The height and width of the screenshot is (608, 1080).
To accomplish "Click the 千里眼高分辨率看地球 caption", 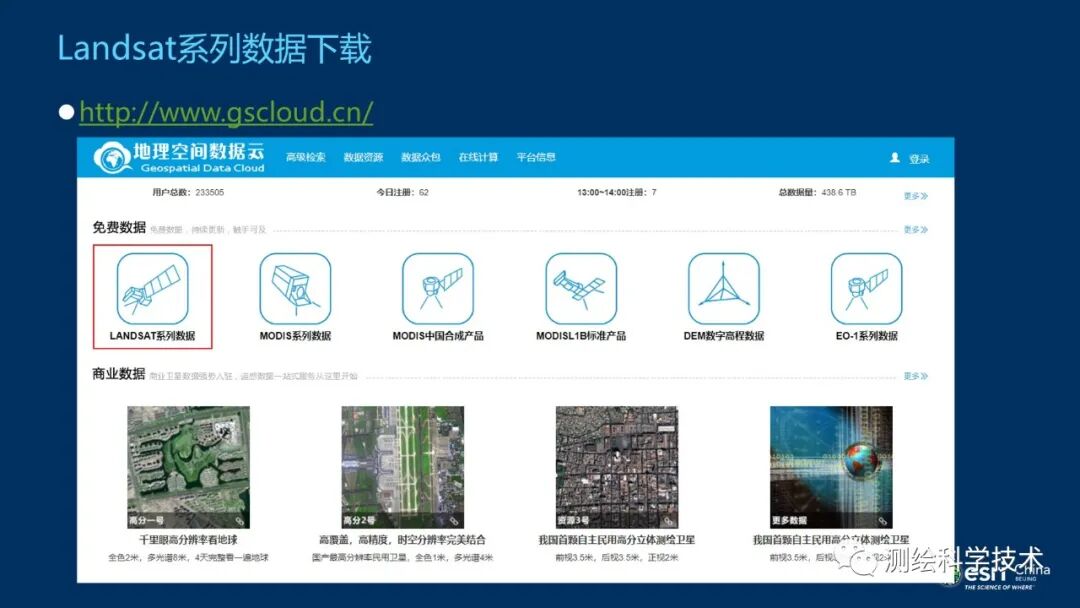I will click(188, 540).
